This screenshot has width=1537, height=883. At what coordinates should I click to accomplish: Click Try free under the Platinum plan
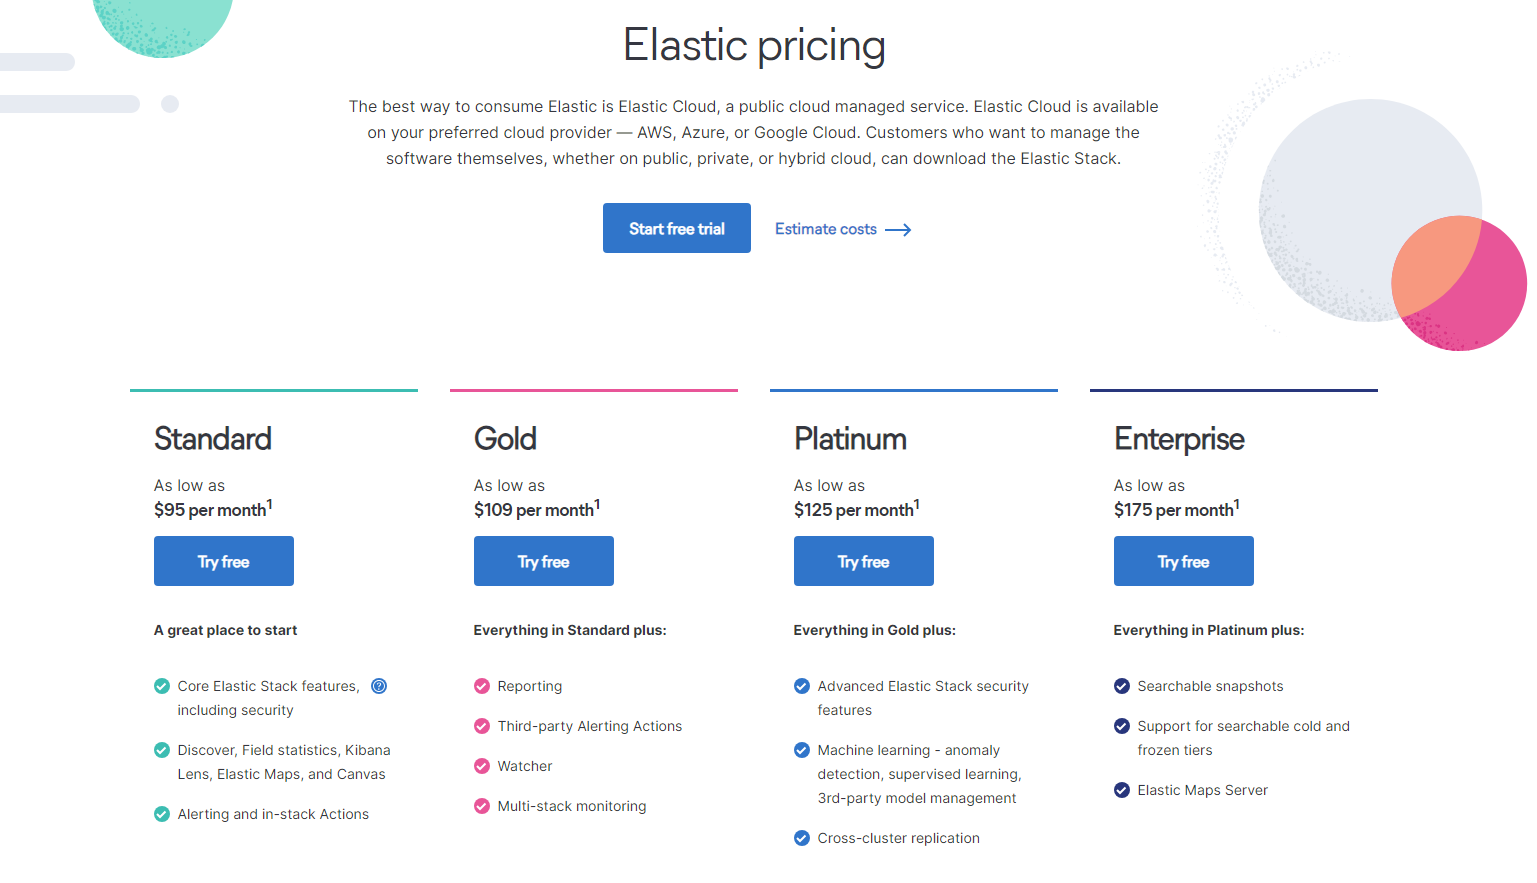pos(863,561)
